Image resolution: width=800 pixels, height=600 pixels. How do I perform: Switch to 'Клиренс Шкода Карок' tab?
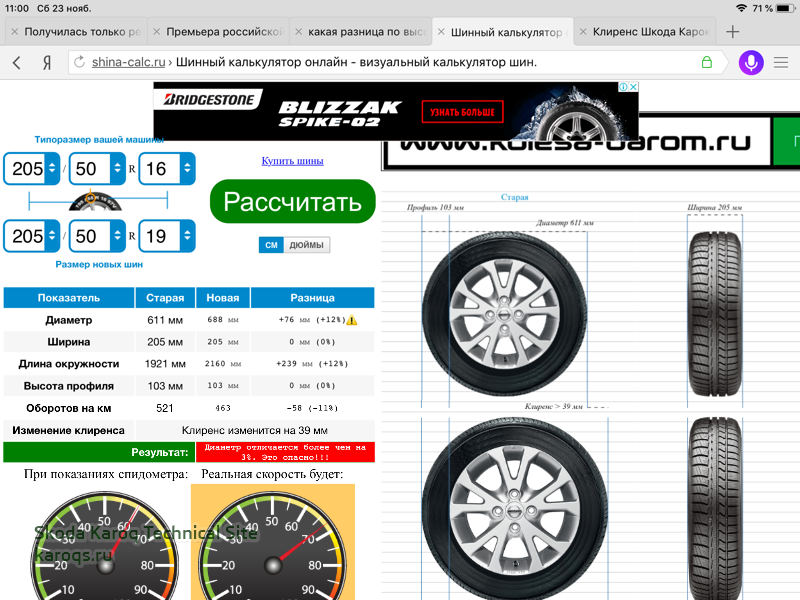645,32
